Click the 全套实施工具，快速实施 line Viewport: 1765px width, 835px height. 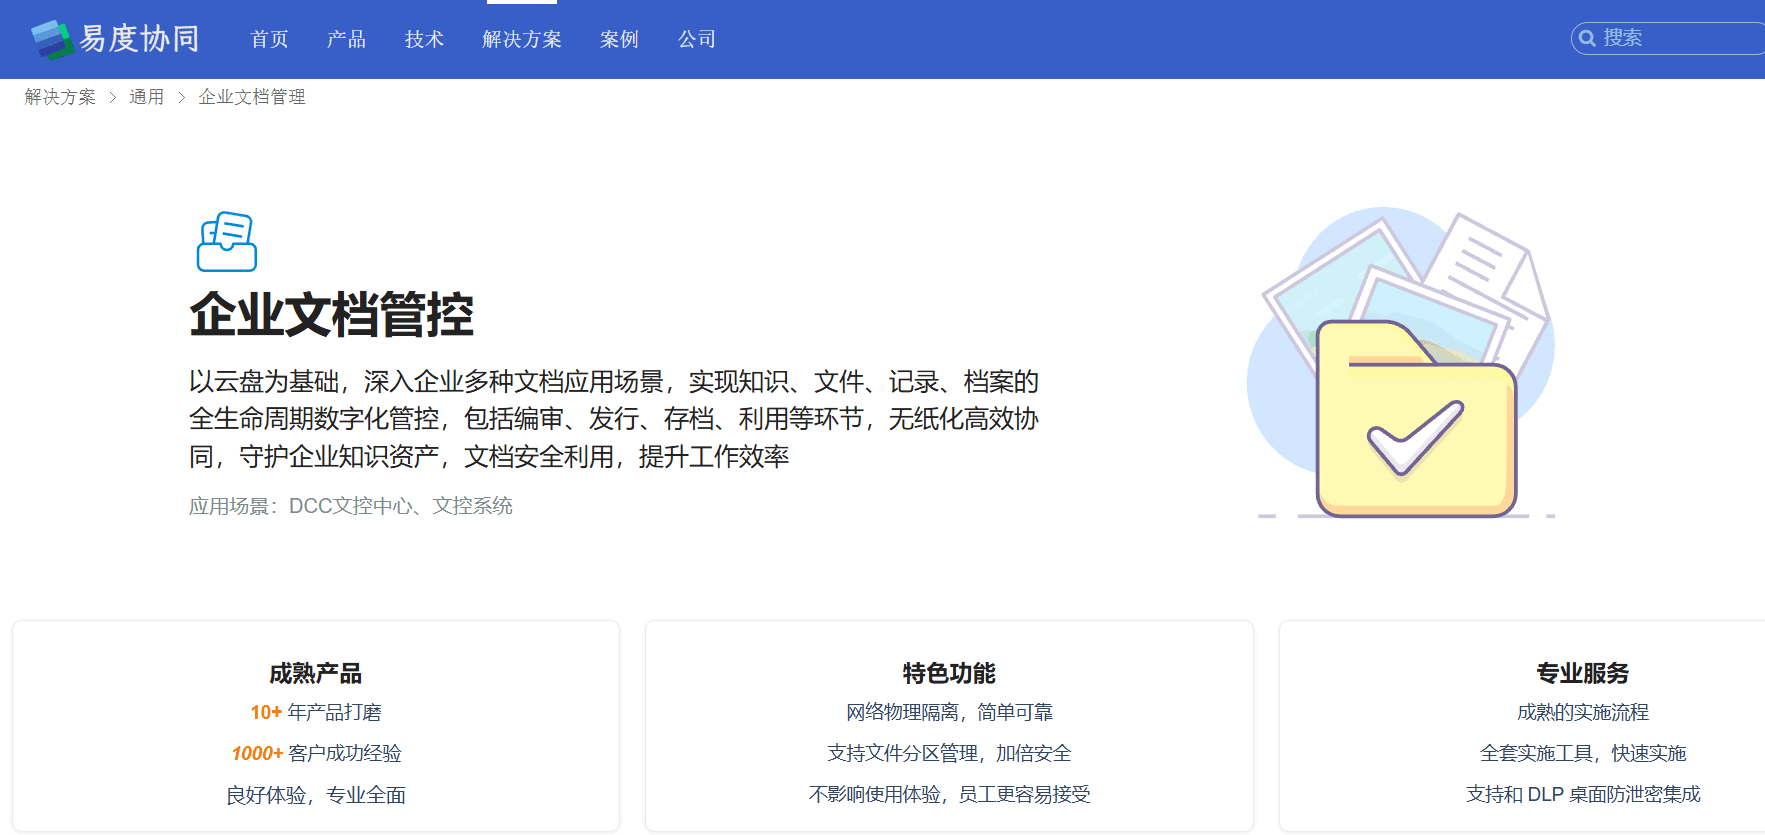click(1583, 753)
